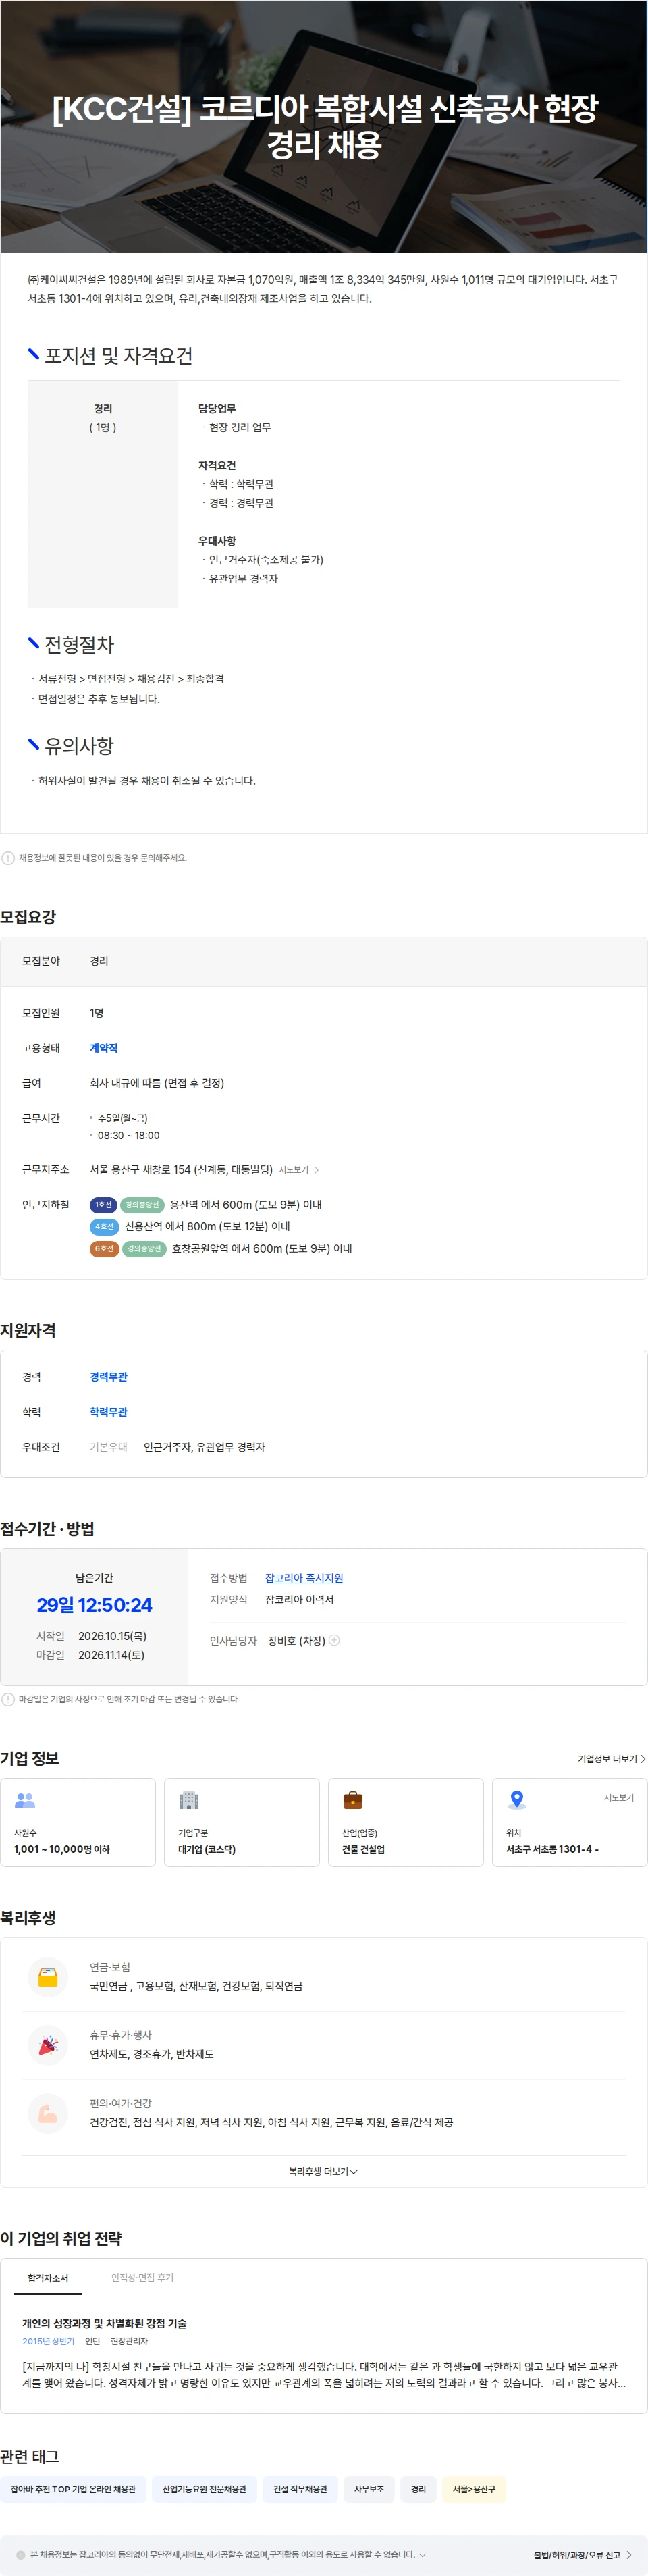Viewport: 648px width, 2576px height.
Task: Click the exclamation icon by 채용정보에 잘못된 내용
Action: tap(8, 858)
